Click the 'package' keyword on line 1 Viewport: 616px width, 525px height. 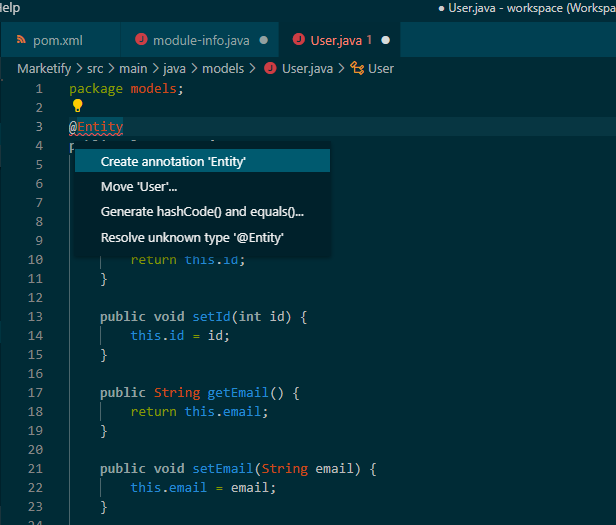pos(96,89)
